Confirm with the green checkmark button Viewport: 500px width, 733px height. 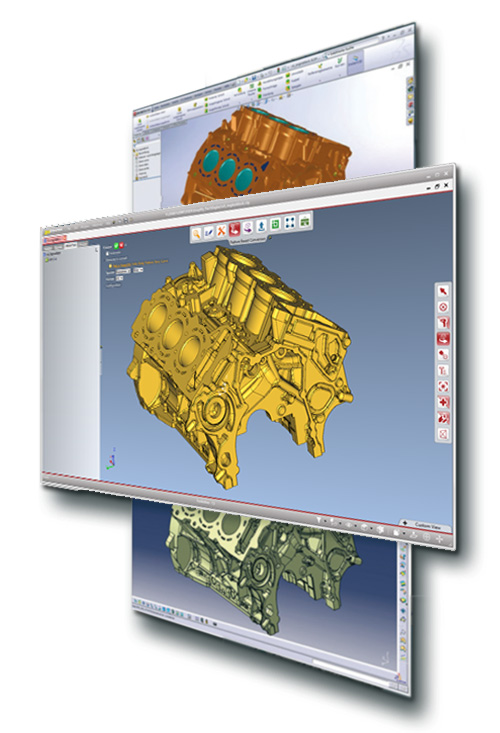point(115,245)
